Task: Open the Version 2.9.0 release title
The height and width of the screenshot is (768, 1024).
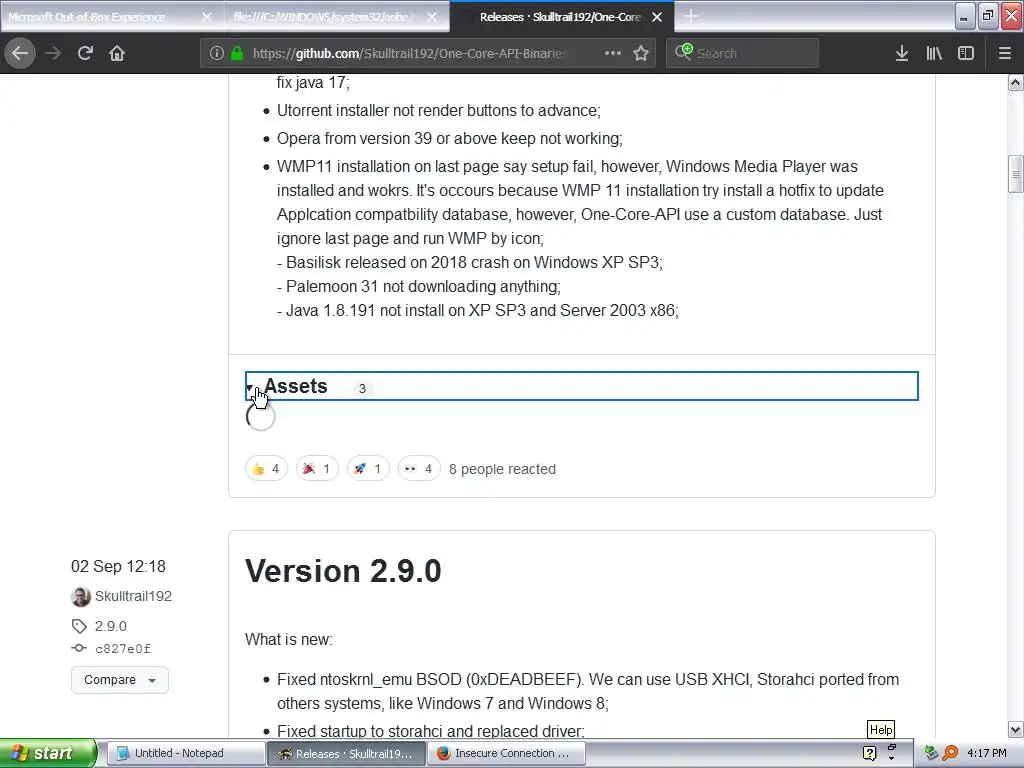Action: 343,571
